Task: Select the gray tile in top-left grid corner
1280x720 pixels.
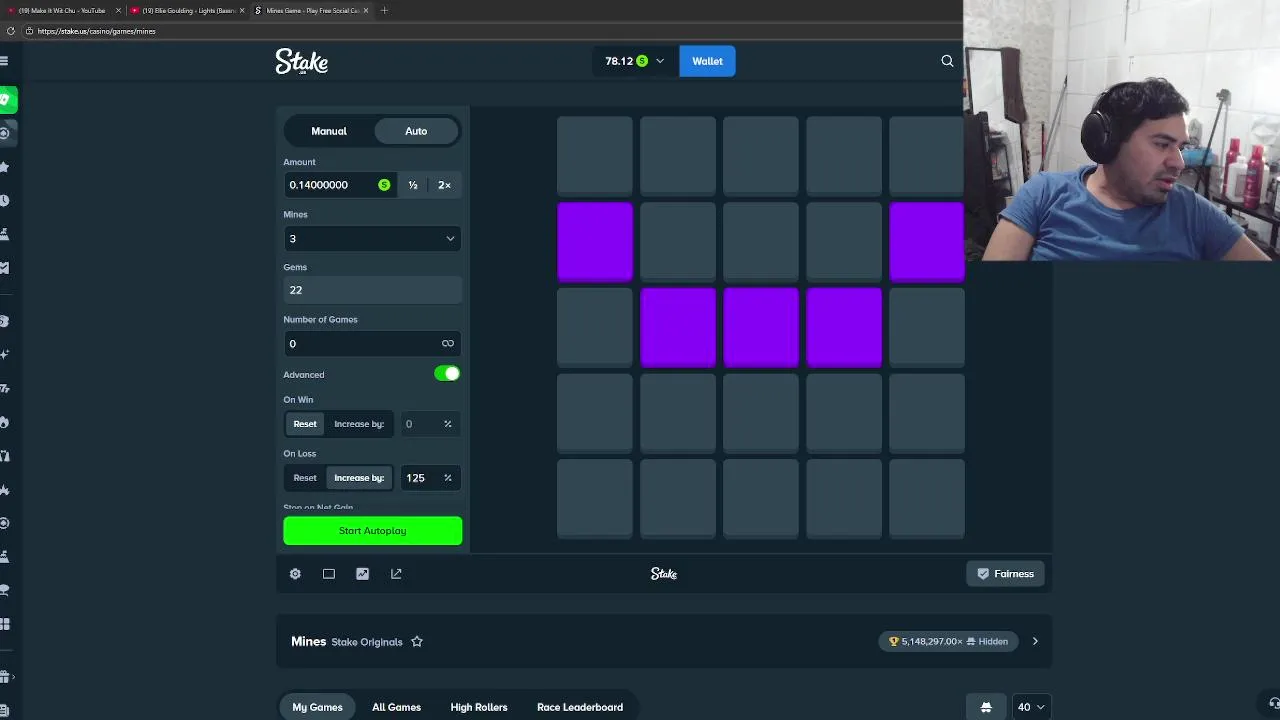Action: (x=595, y=155)
